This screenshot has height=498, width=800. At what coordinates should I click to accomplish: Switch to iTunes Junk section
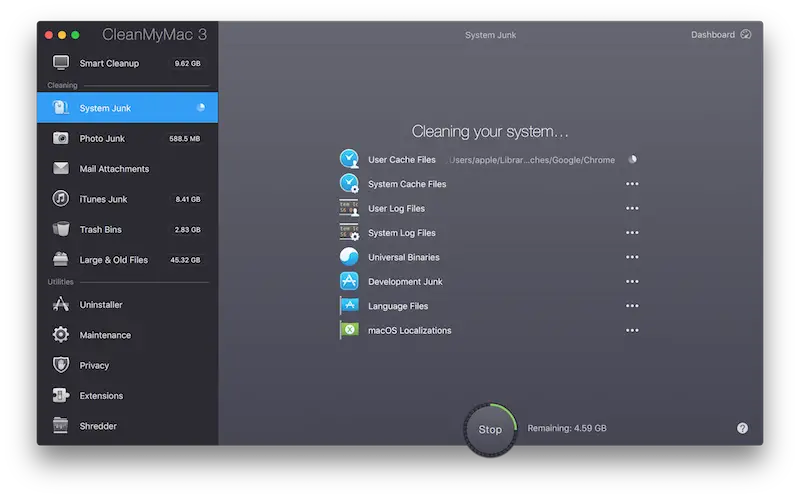coord(128,198)
